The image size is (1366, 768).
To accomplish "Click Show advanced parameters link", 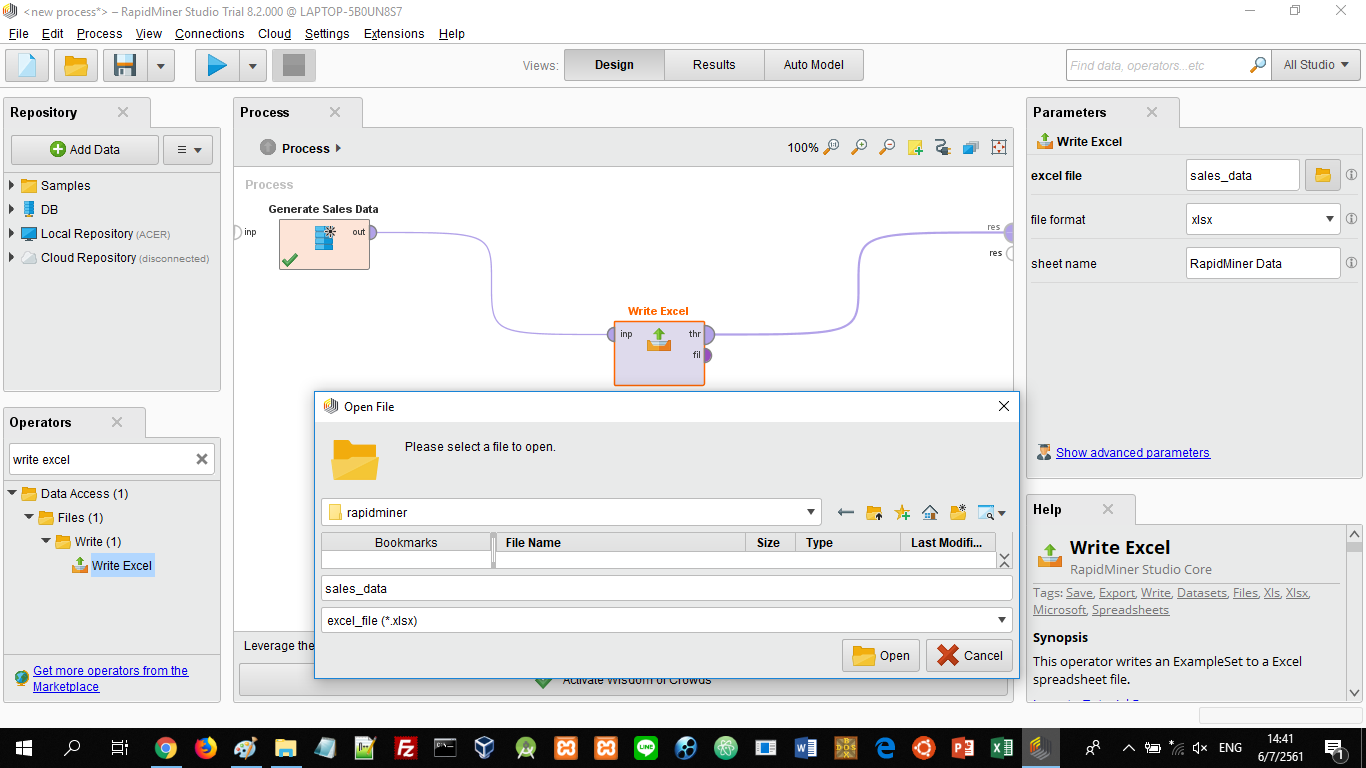I will coord(1132,452).
